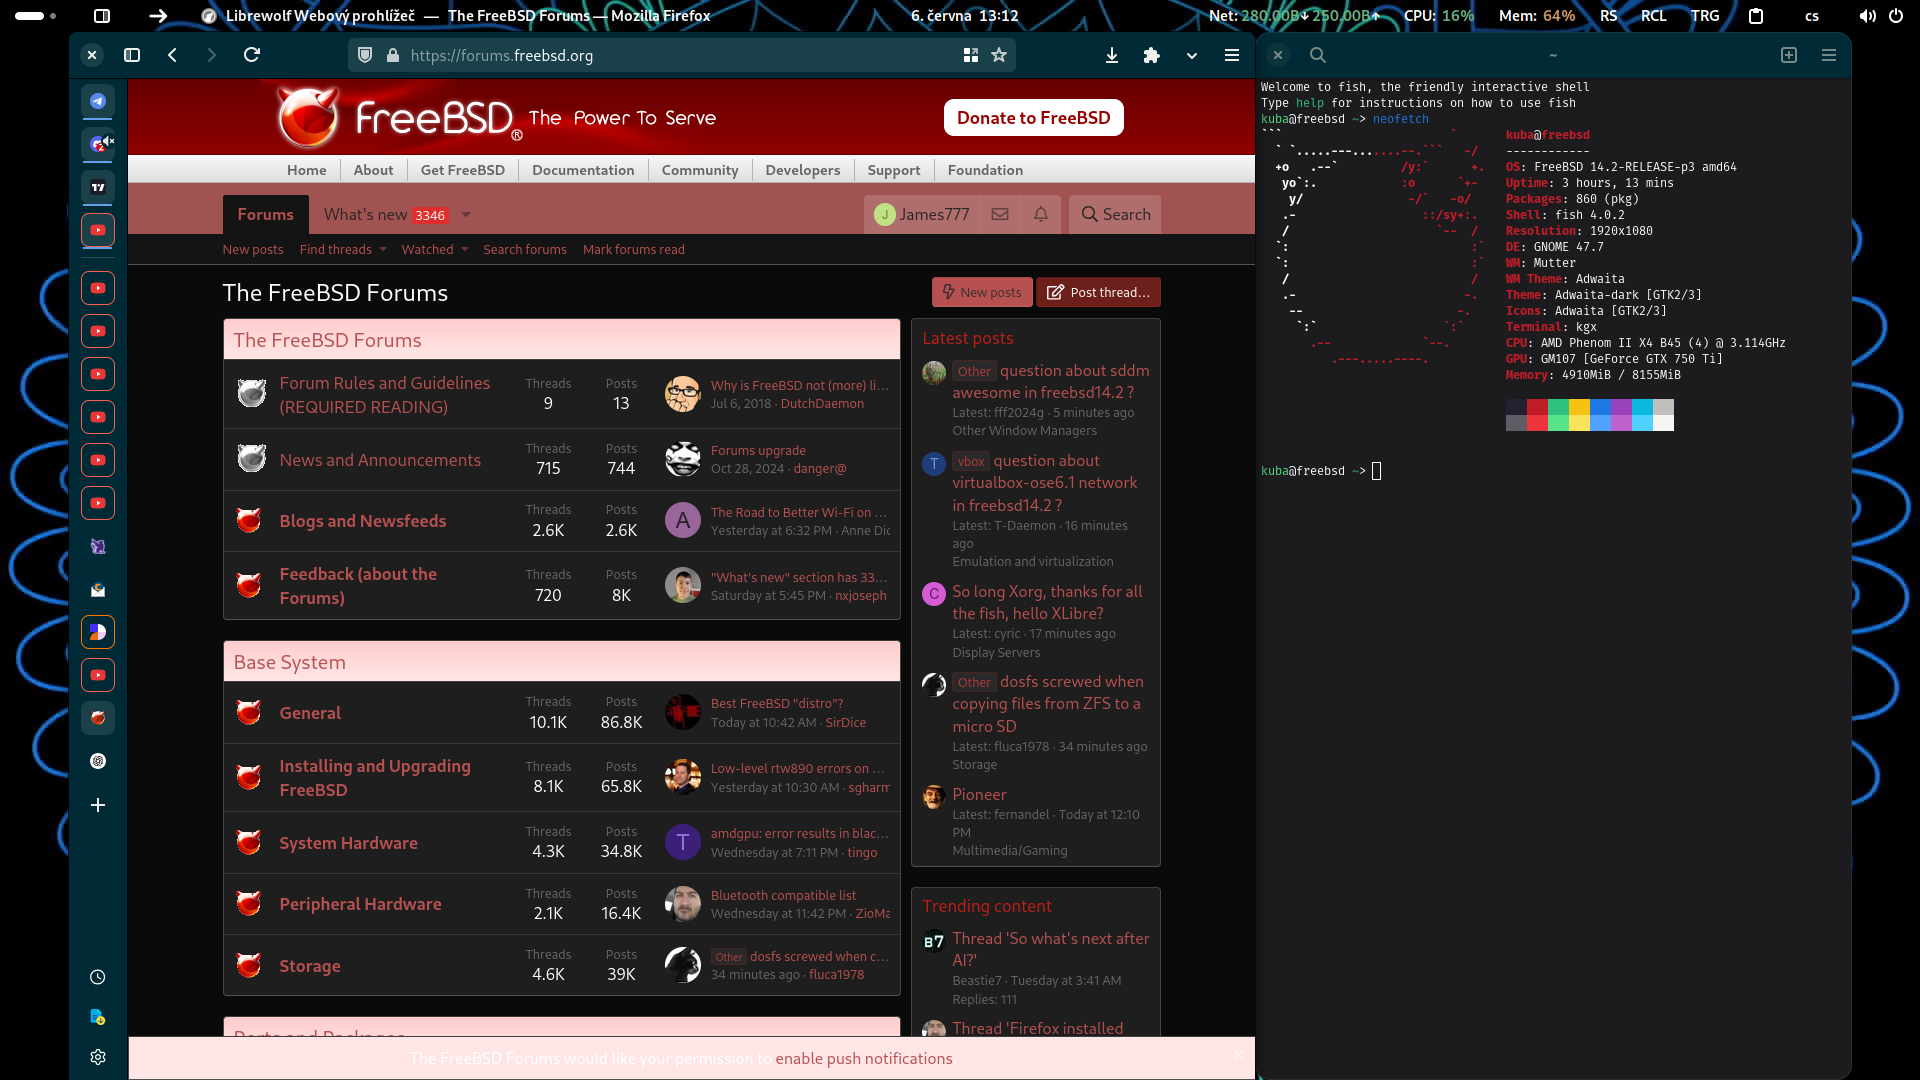
Task: Click the terminal search magnifier icon
Action: point(1317,56)
